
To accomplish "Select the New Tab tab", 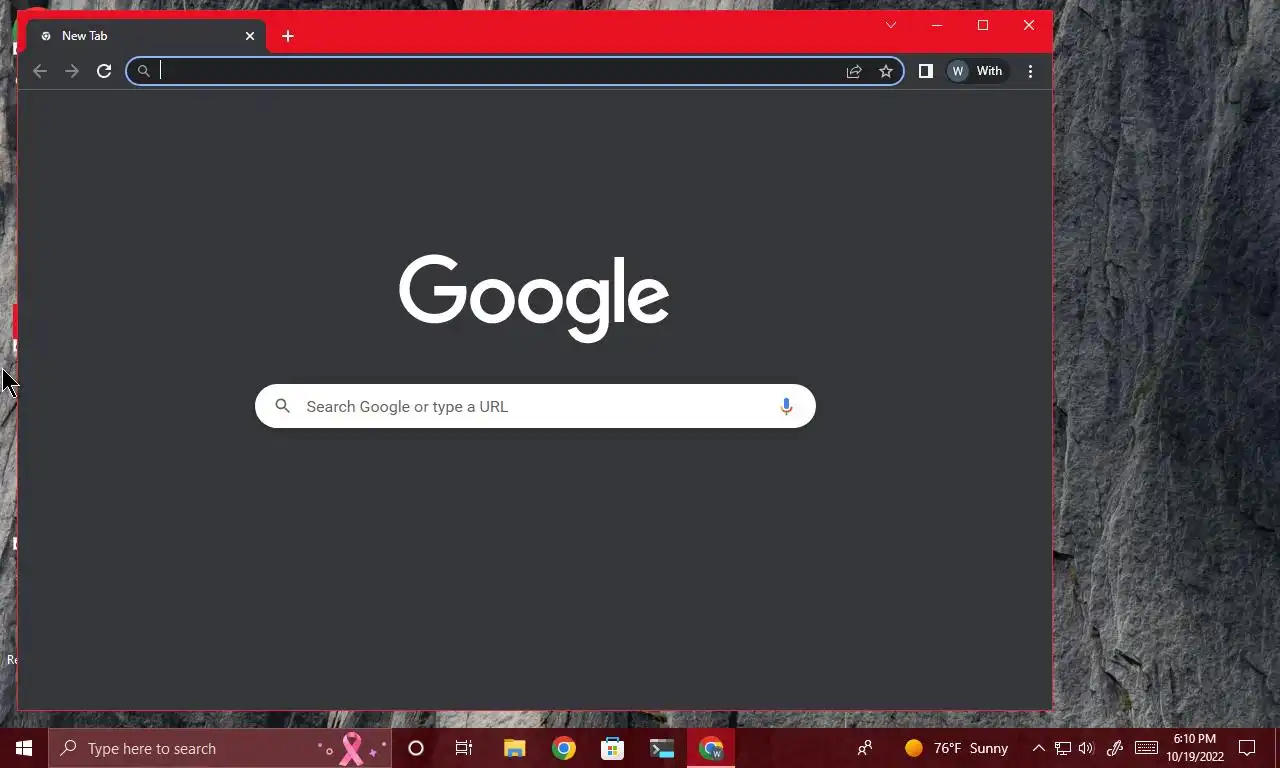I will [x=145, y=36].
